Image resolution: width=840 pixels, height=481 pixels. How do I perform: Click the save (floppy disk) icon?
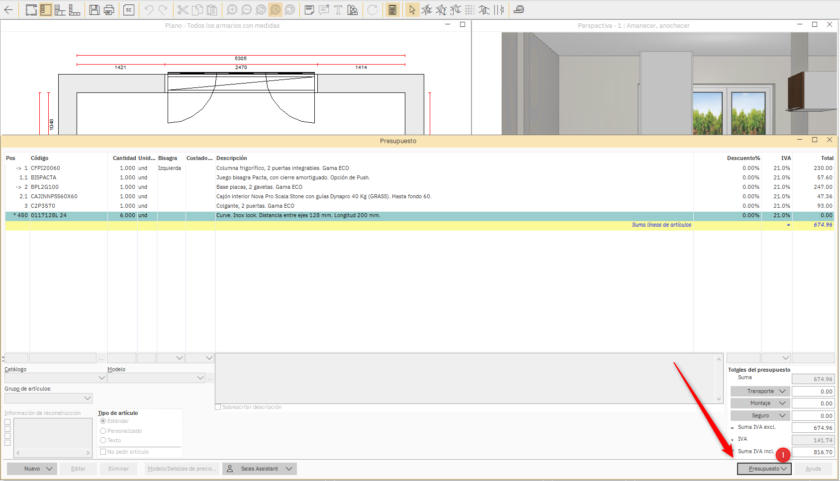[x=94, y=10]
